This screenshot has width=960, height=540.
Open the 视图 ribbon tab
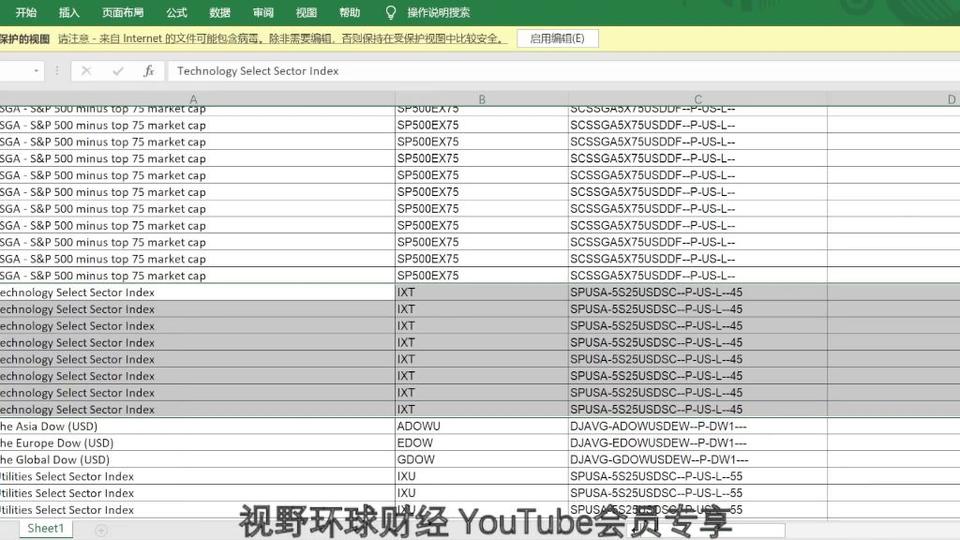[x=306, y=12]
